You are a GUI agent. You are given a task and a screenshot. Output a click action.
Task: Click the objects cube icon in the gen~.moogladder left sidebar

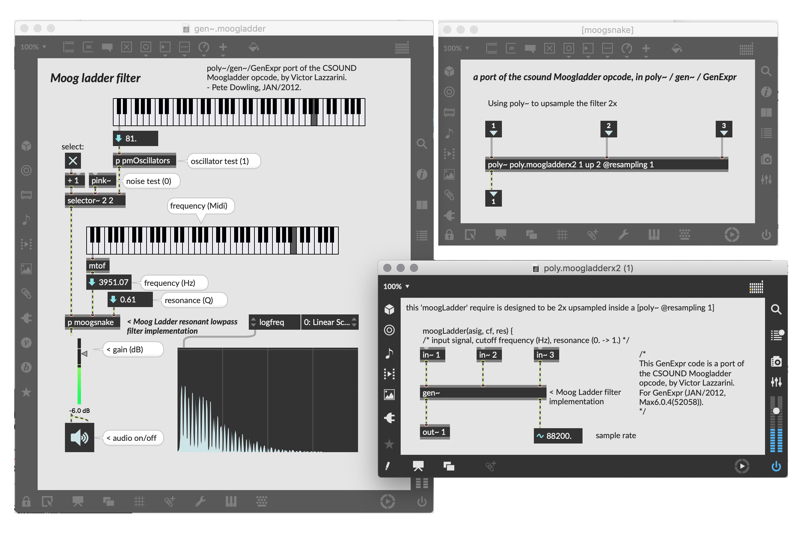click(27, 146)
